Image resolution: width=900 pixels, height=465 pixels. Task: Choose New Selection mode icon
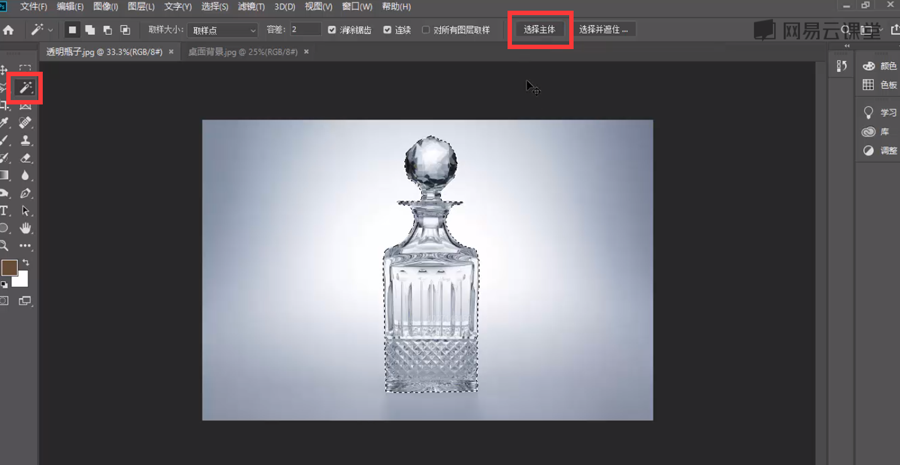(x=72, y=30)
